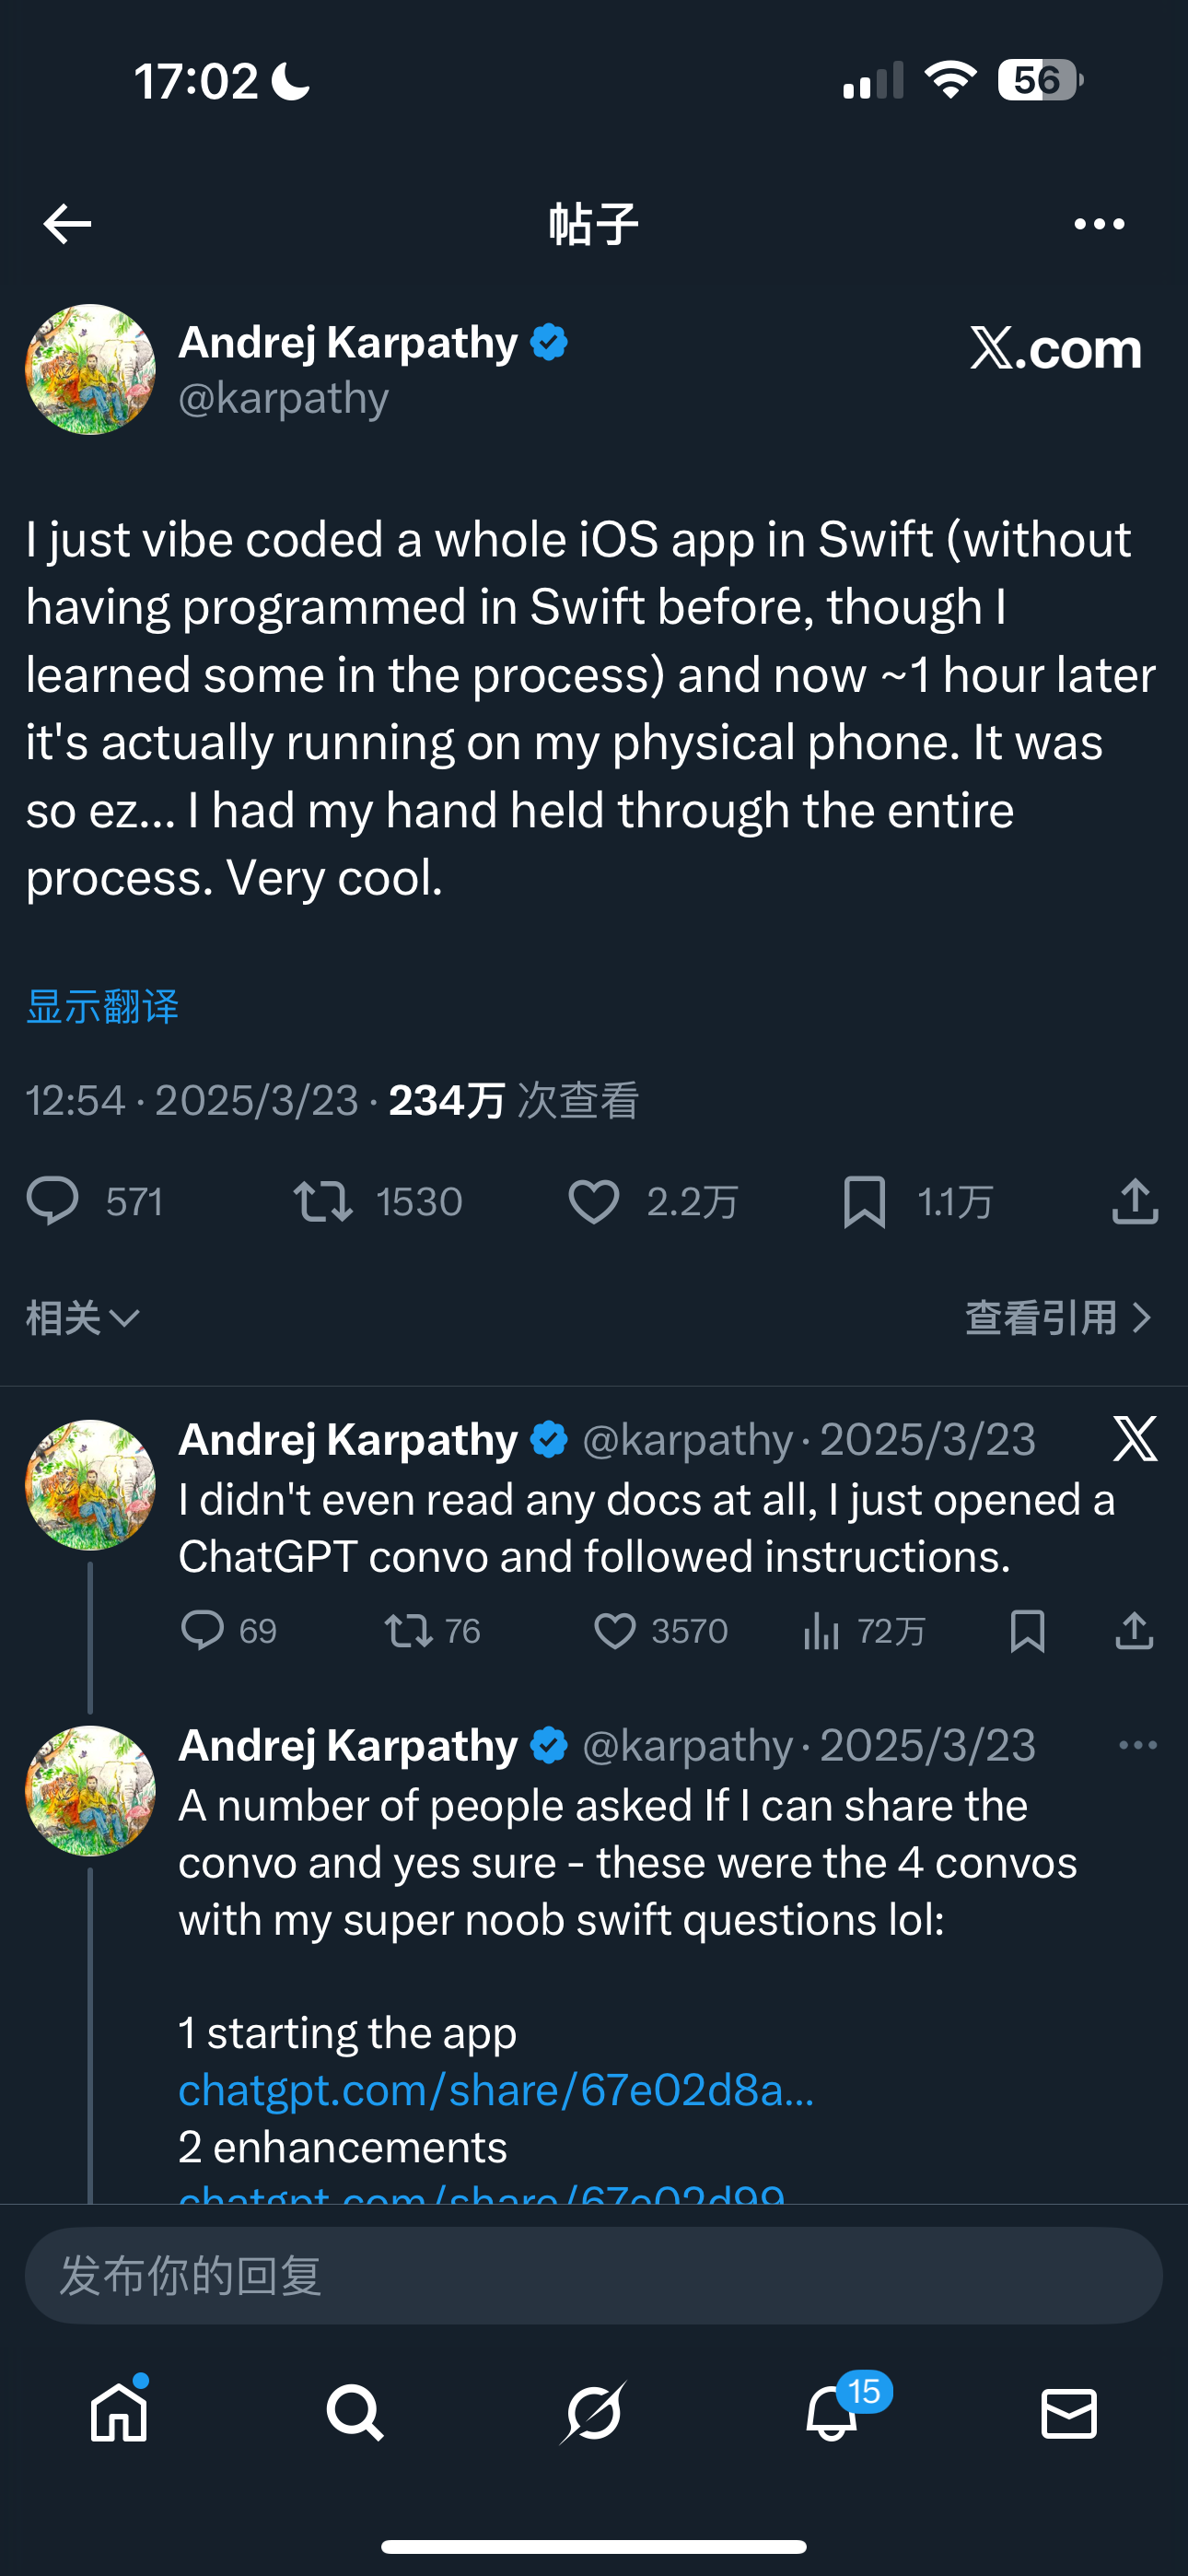Open notifications bell with 15 badge

832,2412
